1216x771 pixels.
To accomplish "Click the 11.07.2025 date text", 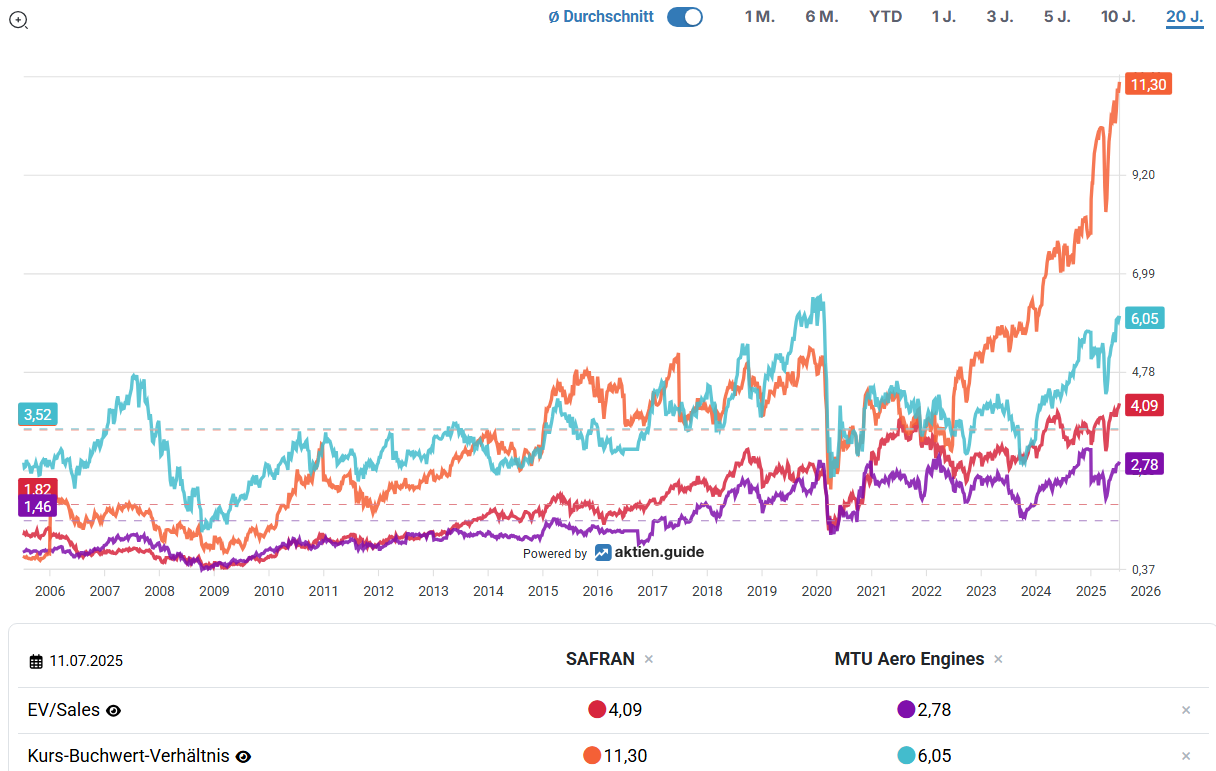I will [86, 661].
